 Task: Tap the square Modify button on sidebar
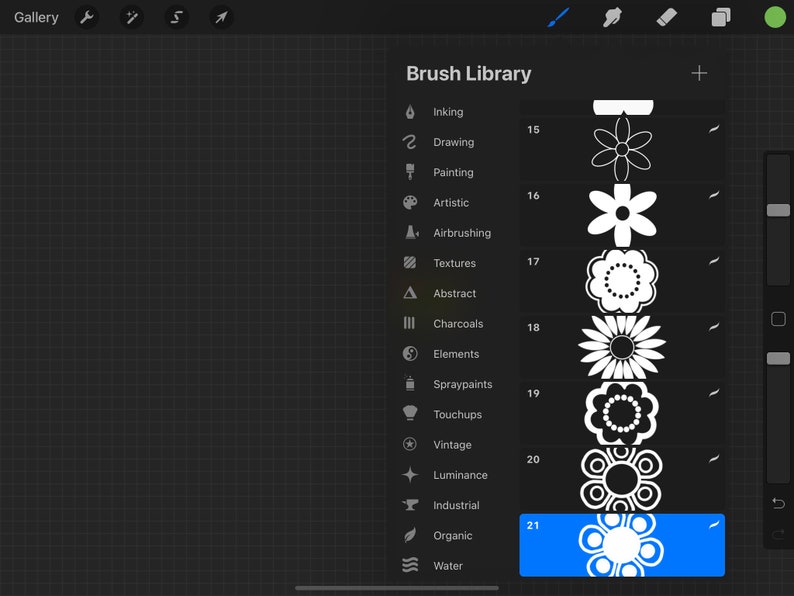pyautogui.click(x=778, y=319)
